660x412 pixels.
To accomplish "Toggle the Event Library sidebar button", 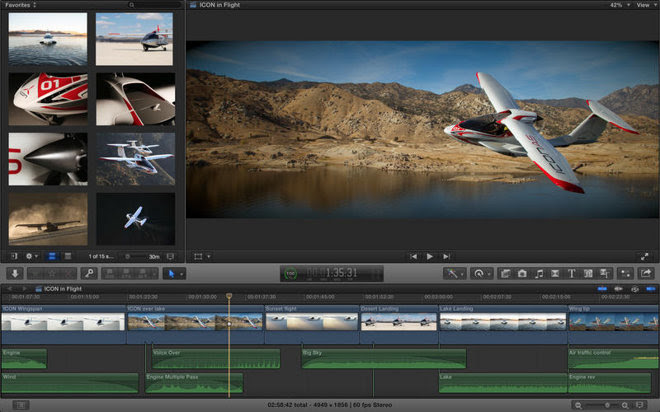I will point(14,256).
